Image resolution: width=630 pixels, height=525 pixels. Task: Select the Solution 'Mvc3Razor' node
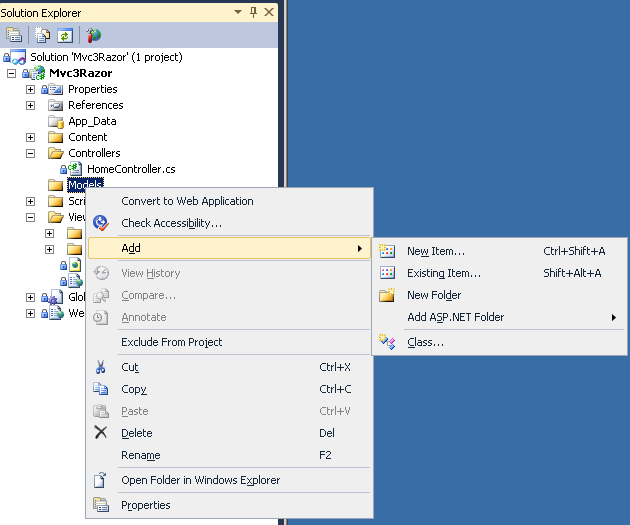point(106,57)
